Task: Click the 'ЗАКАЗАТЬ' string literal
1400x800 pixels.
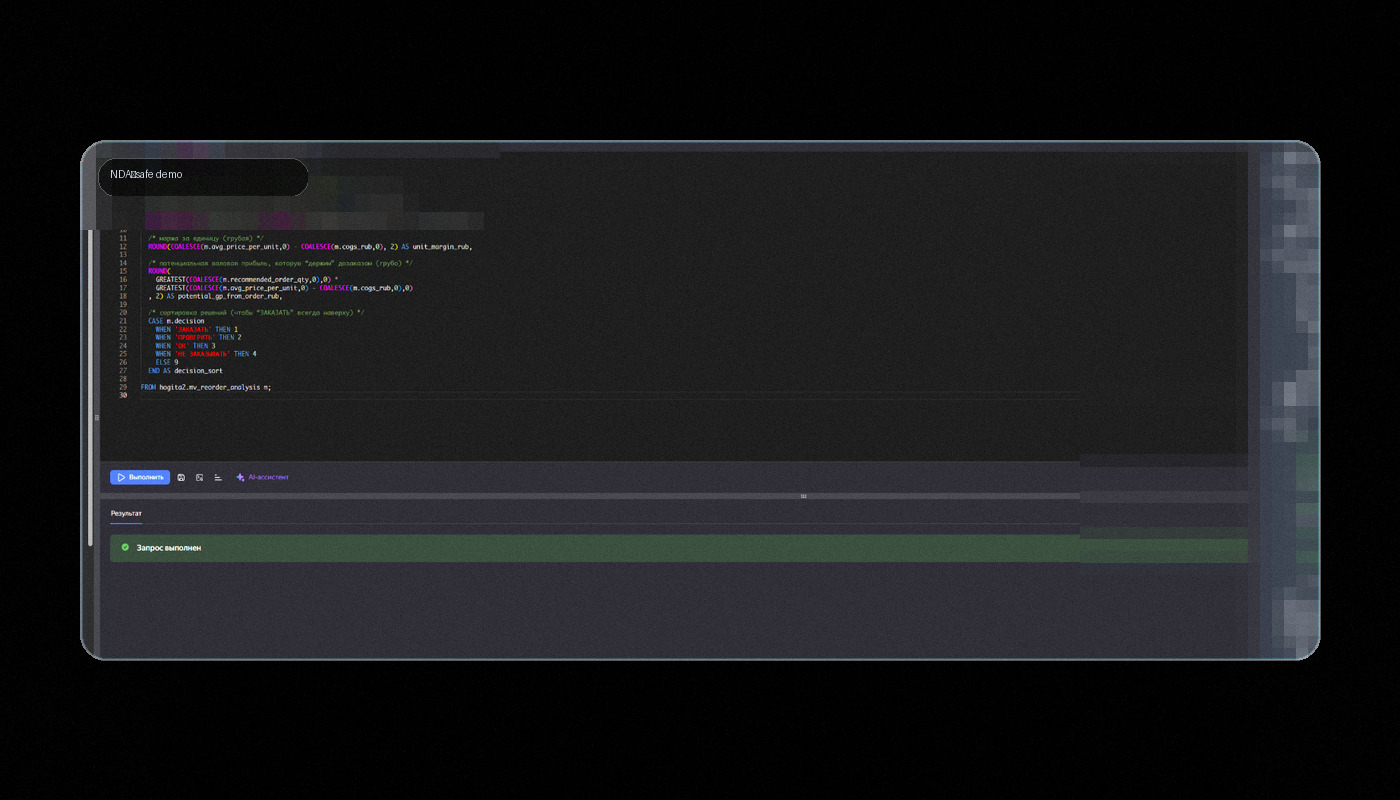Action: click(x=193, y=329)
